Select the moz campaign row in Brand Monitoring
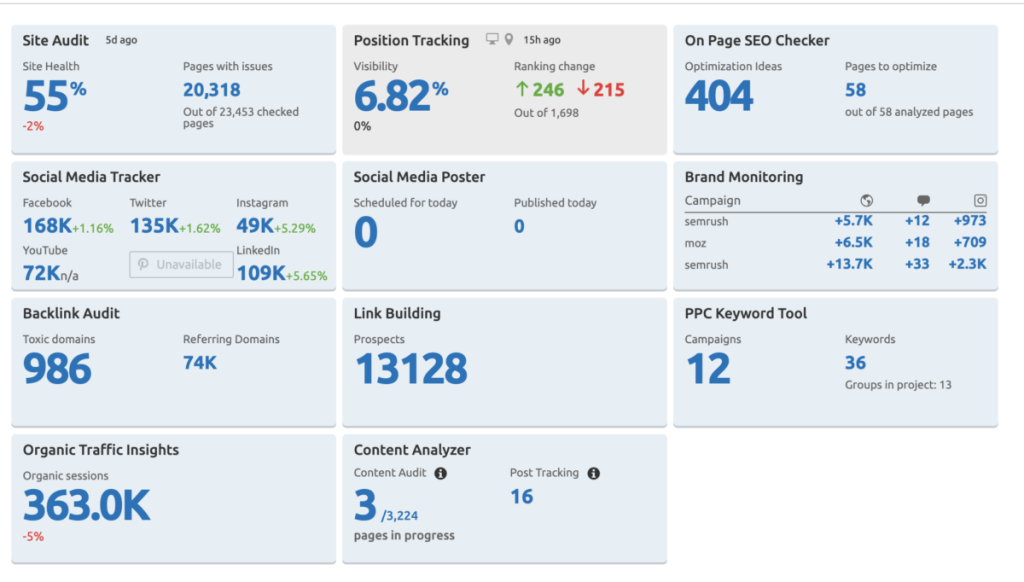This screenshot has height=582, width=1024. [x=696, y=243]
